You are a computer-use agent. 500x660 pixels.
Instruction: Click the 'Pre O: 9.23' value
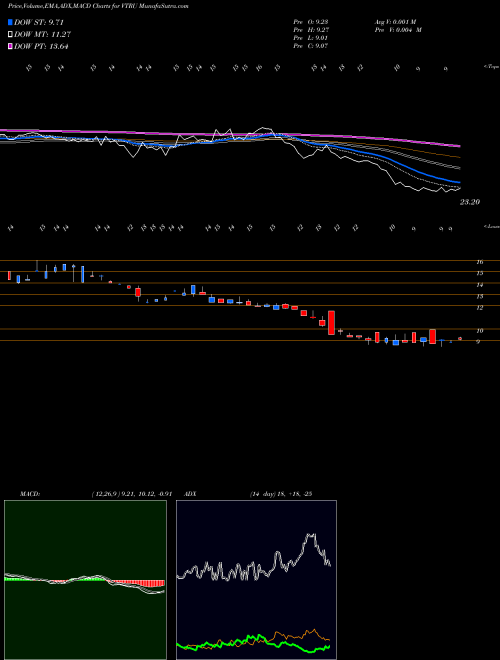(311, 22)
